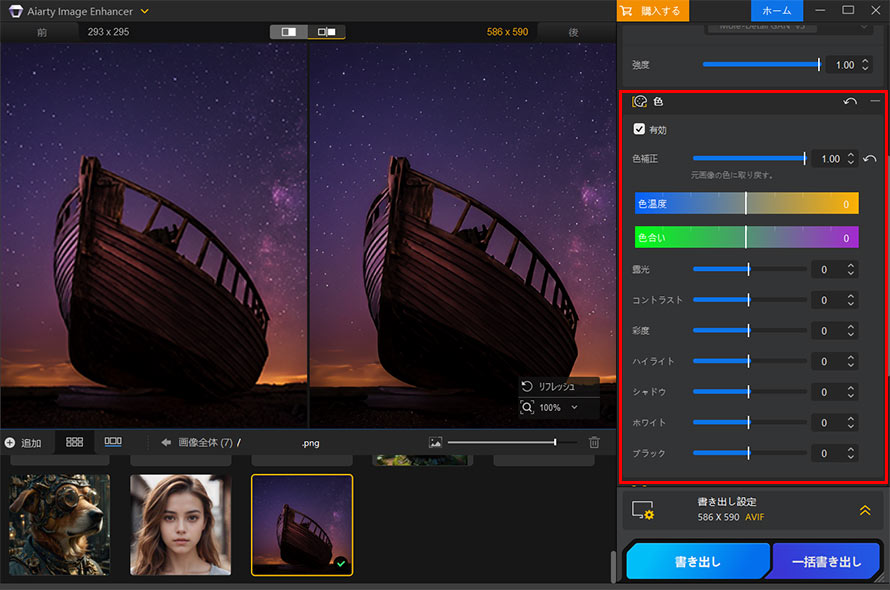The height and width of the screenshot is (590, 890).
Task: Adjust the 色温度 color temperature slider
Action: pyautogui.click(x=745, y=203)
